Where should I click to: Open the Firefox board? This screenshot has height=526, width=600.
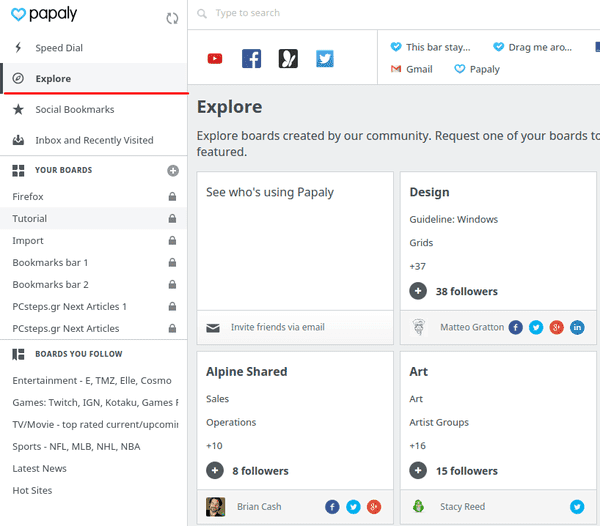(28, 197)
